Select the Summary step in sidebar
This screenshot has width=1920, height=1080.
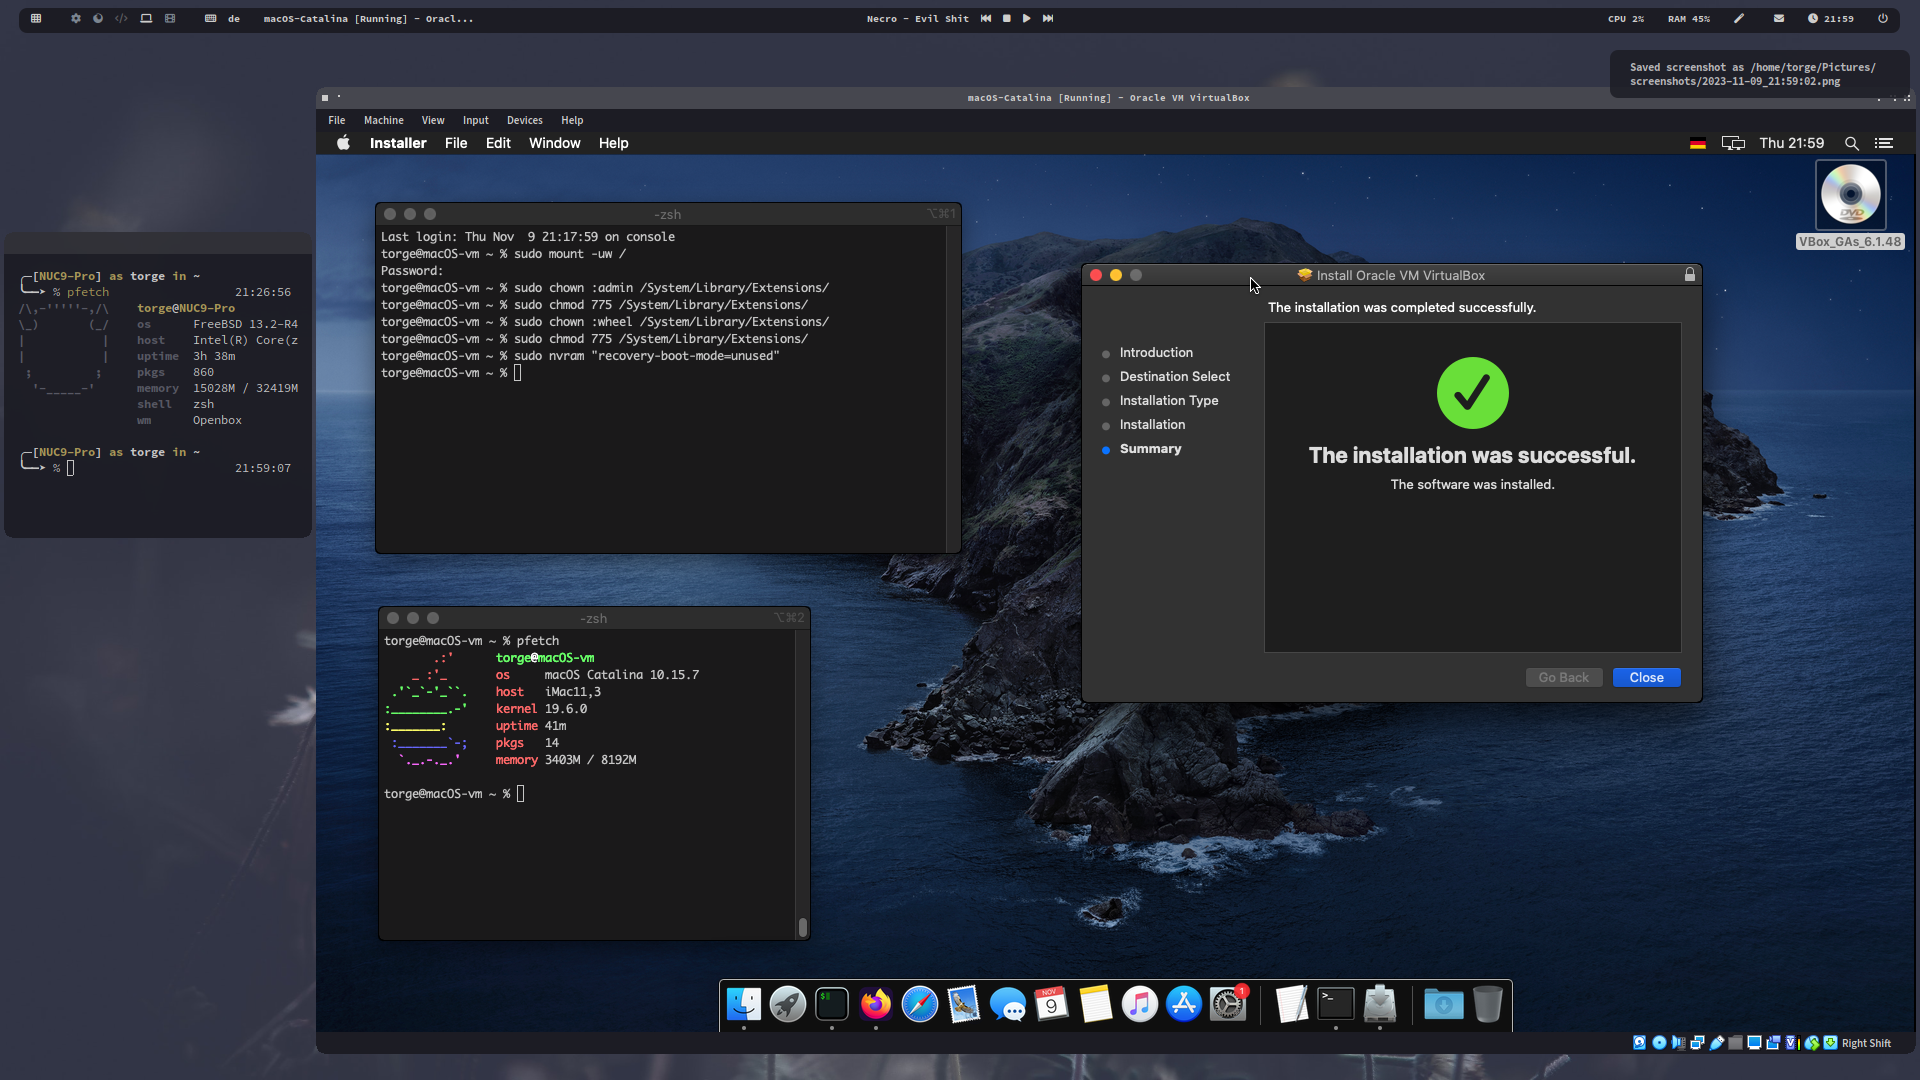[x=1150, y=449]
